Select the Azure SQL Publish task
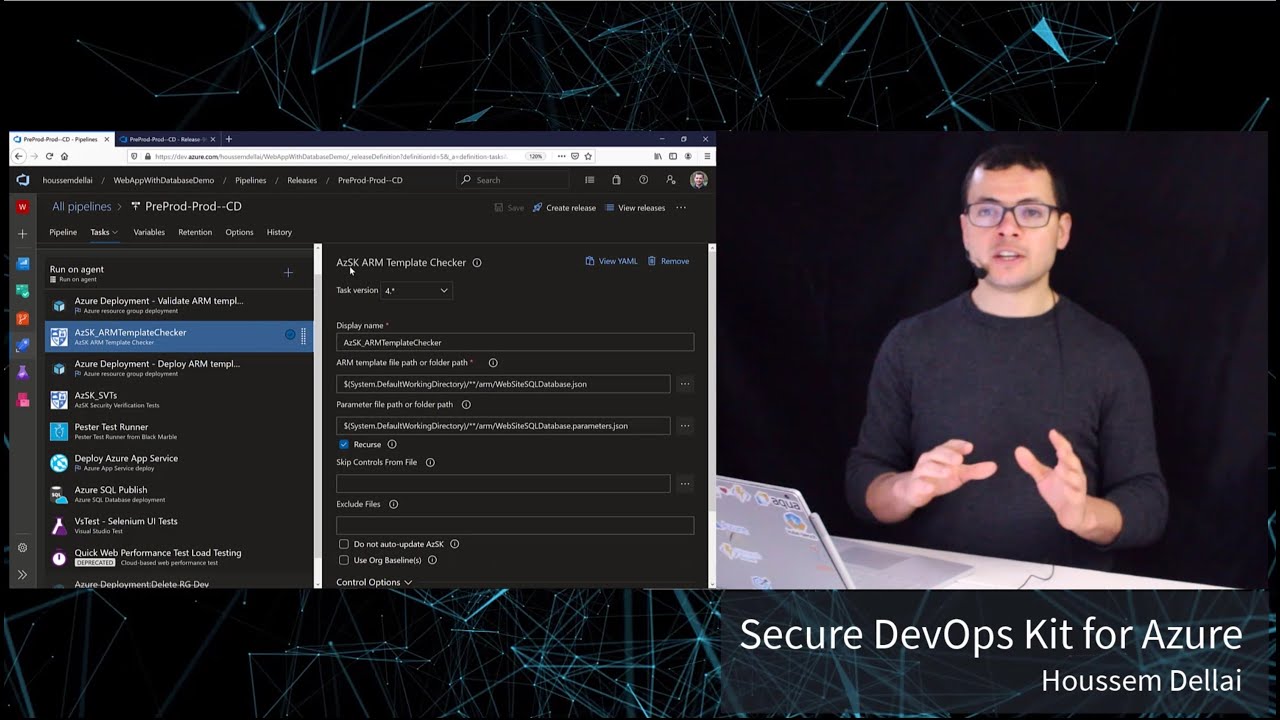Viewport: 1280px width, 720px height. (x=180, y=494)
